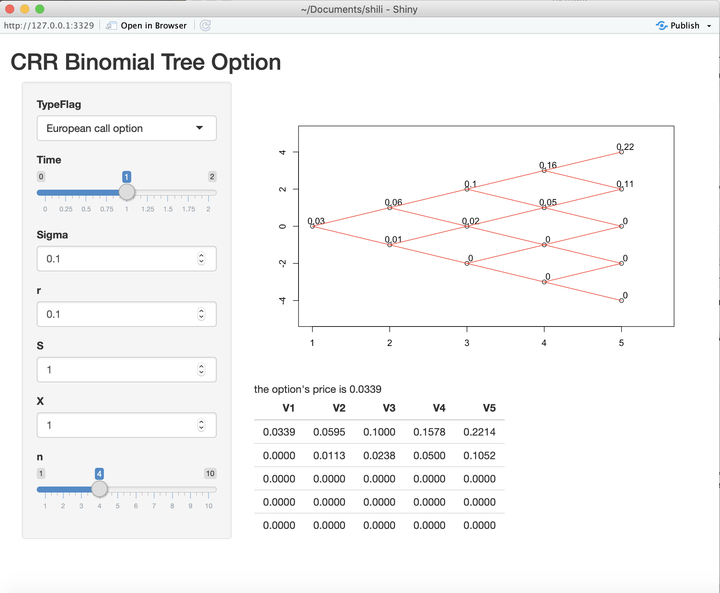Image resolution: width=720 pixels, height=593 pixels.
Task: Click the reload app icon
Action: [x=205, y=25]
